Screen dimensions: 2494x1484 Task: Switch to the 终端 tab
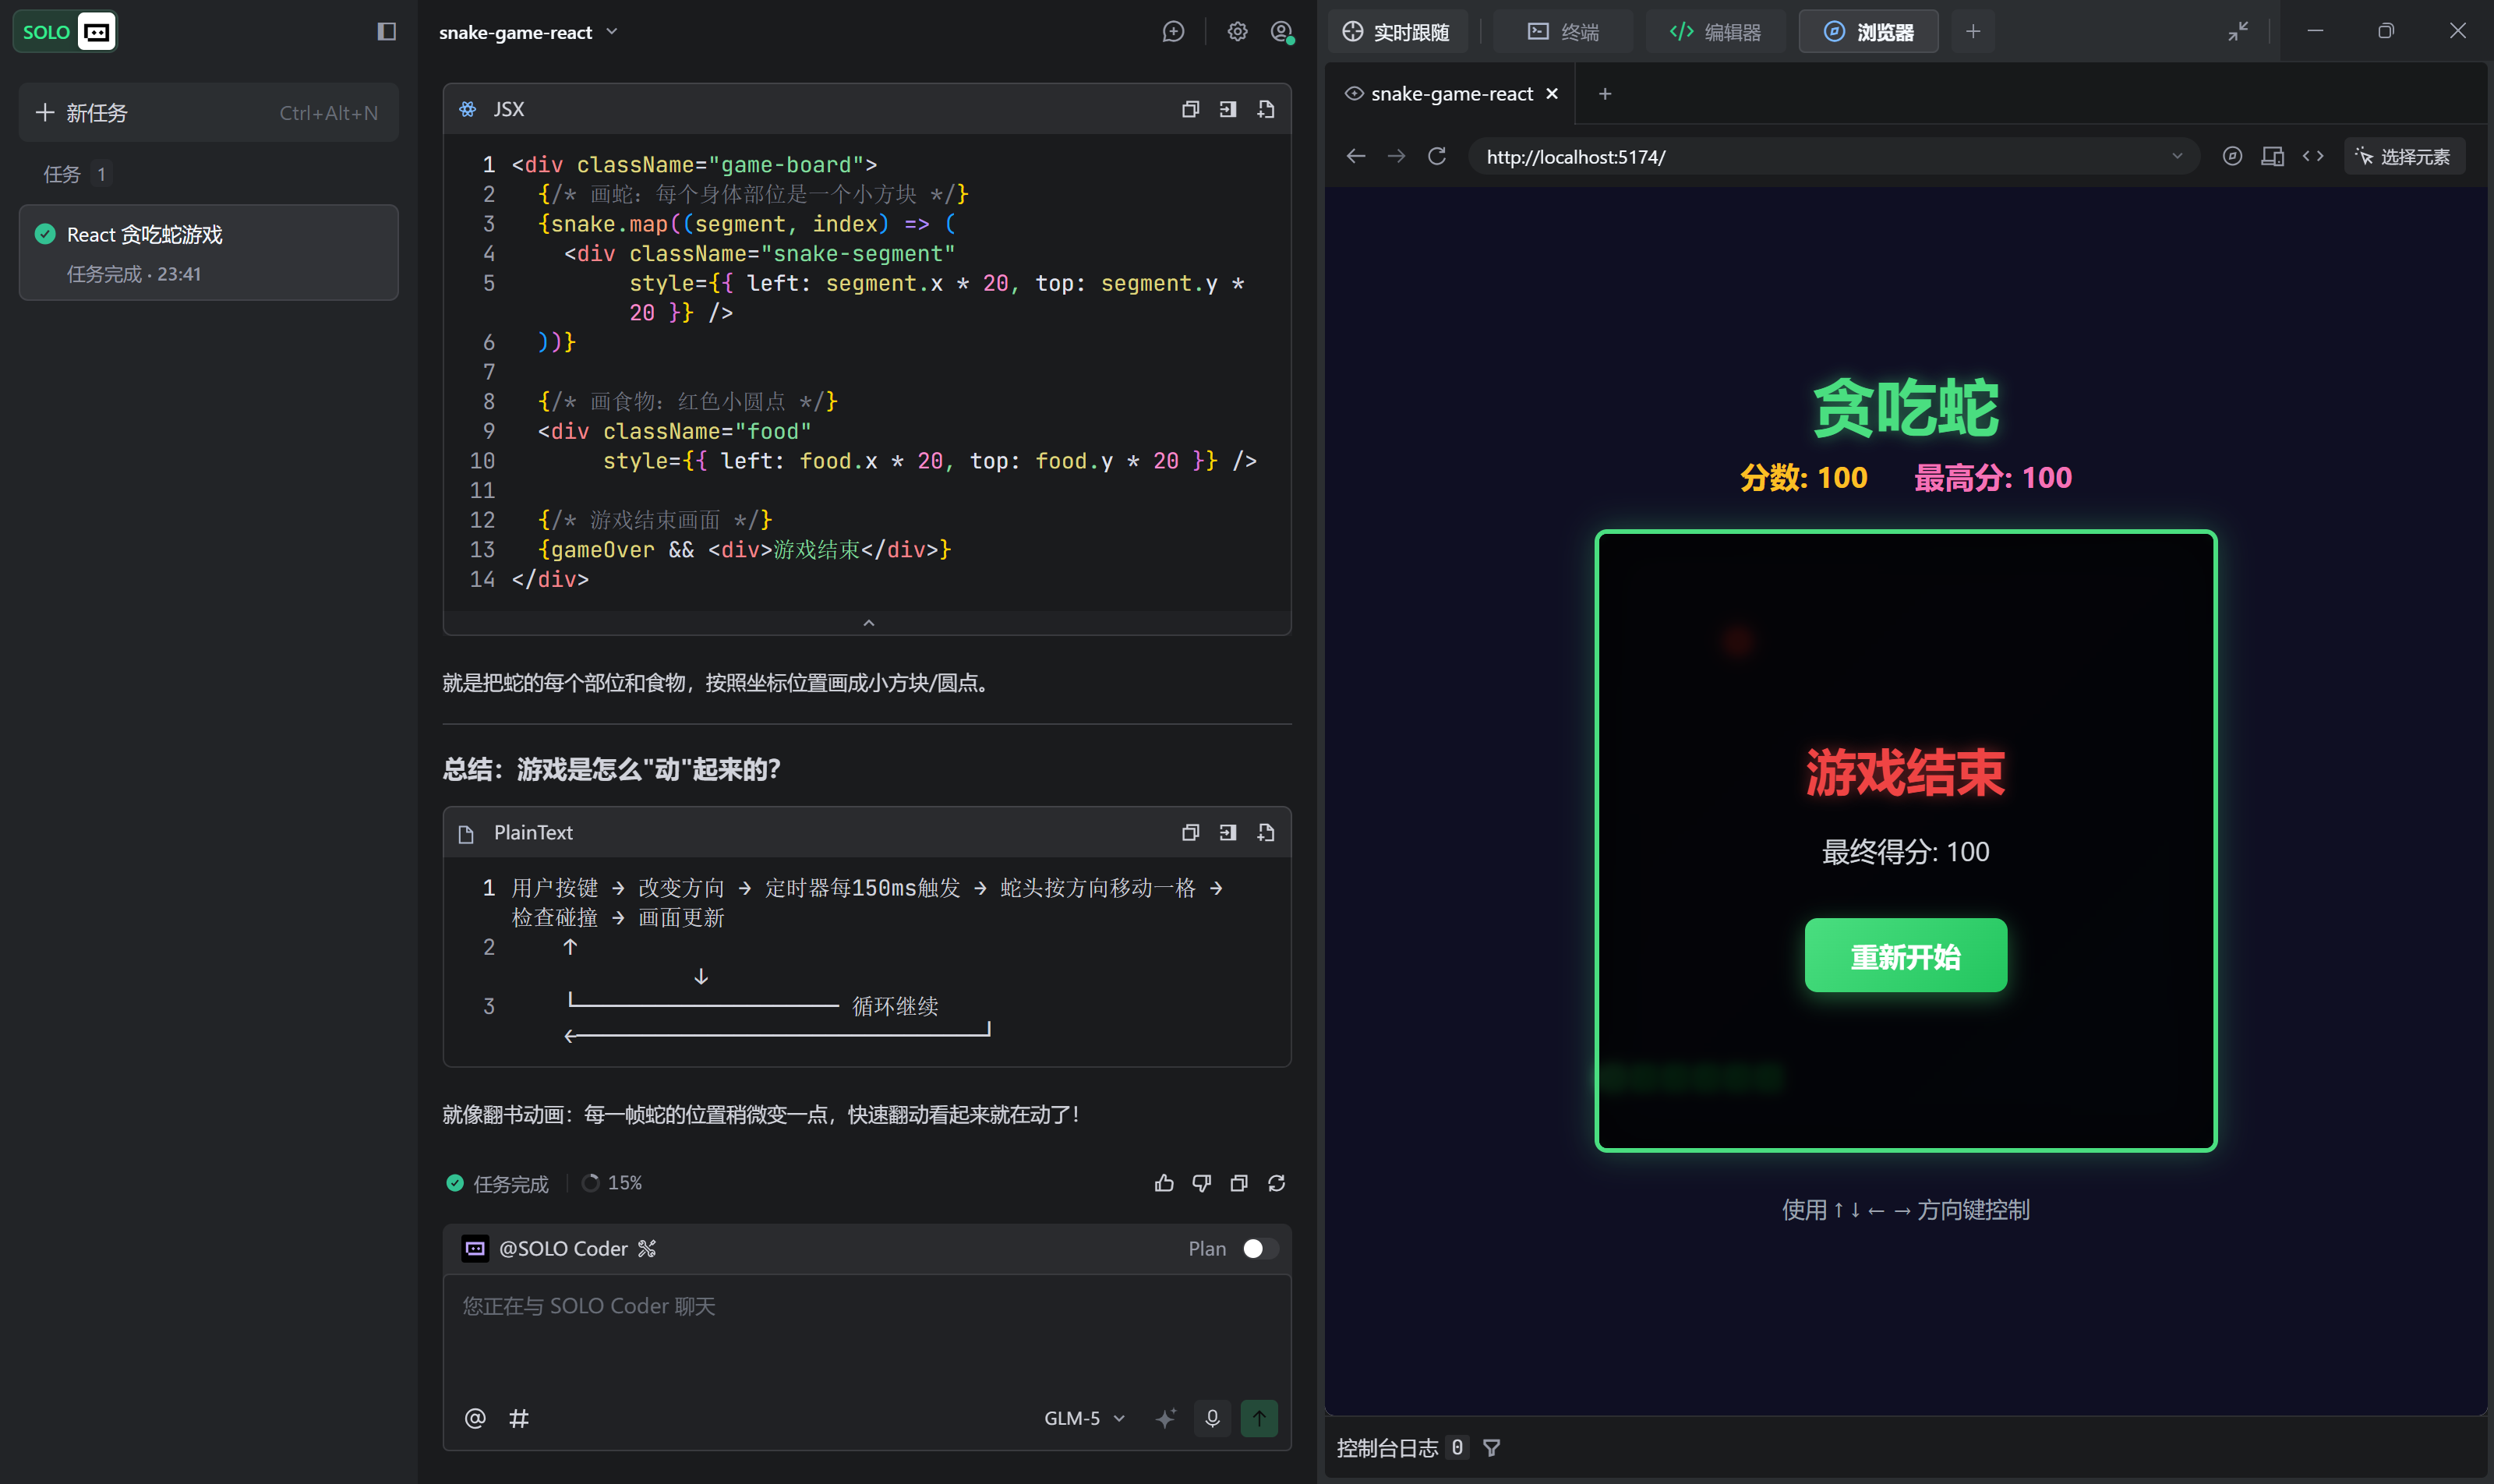coord(1563,32)
